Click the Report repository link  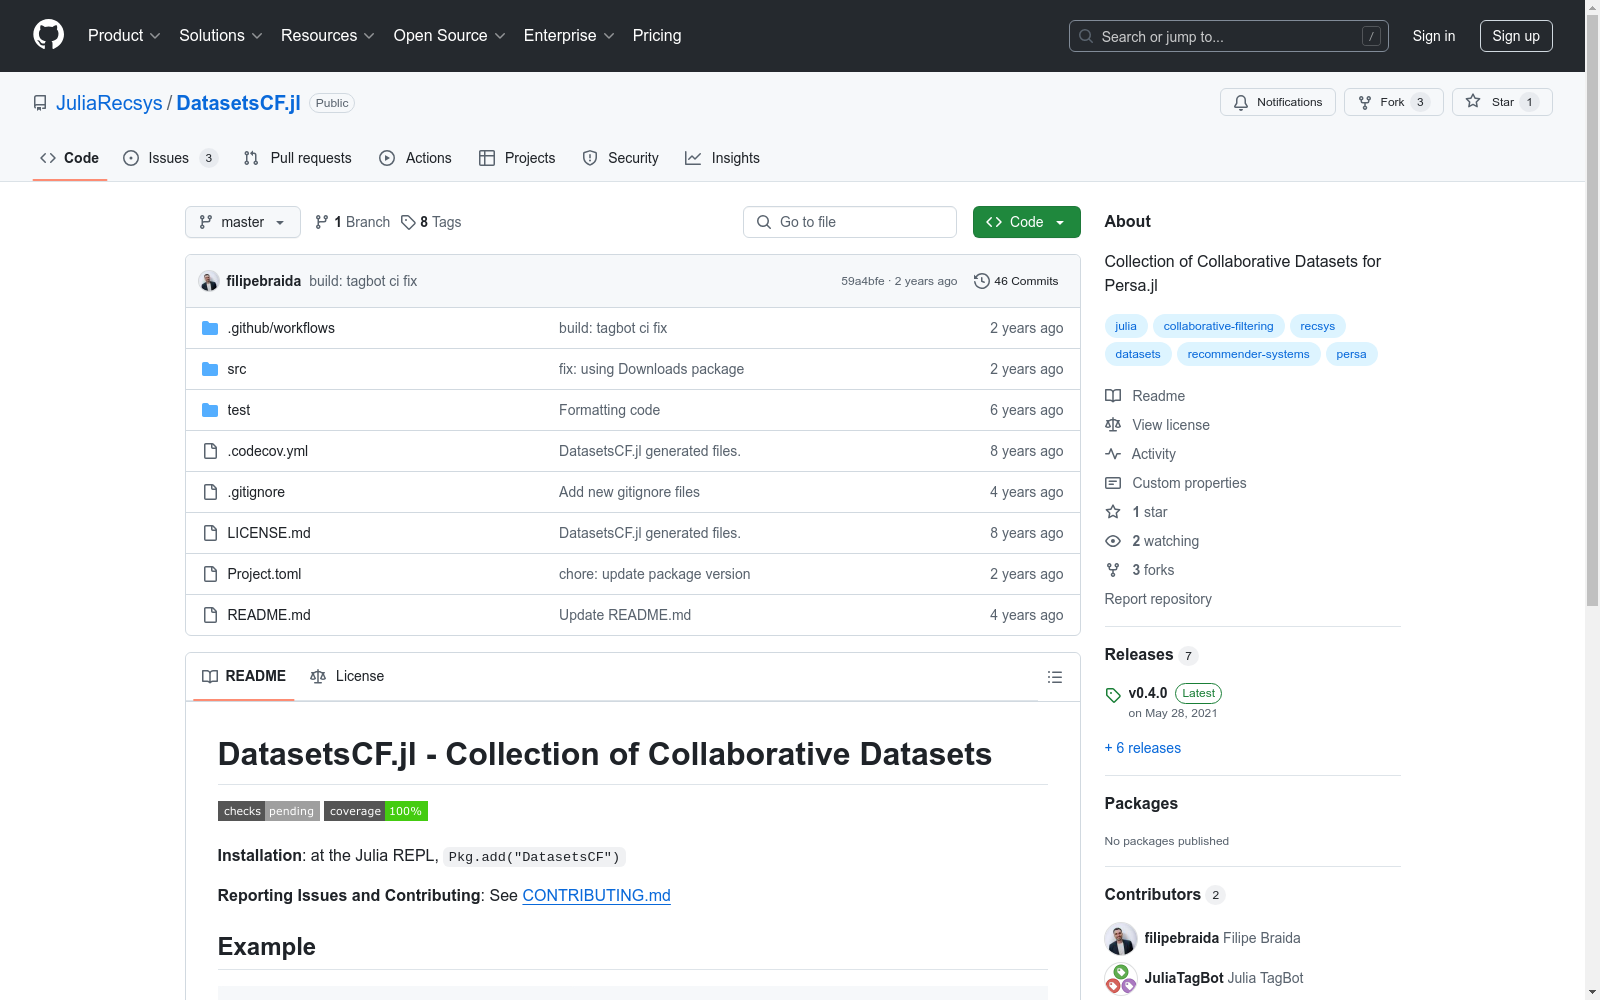coord(1158,599)
